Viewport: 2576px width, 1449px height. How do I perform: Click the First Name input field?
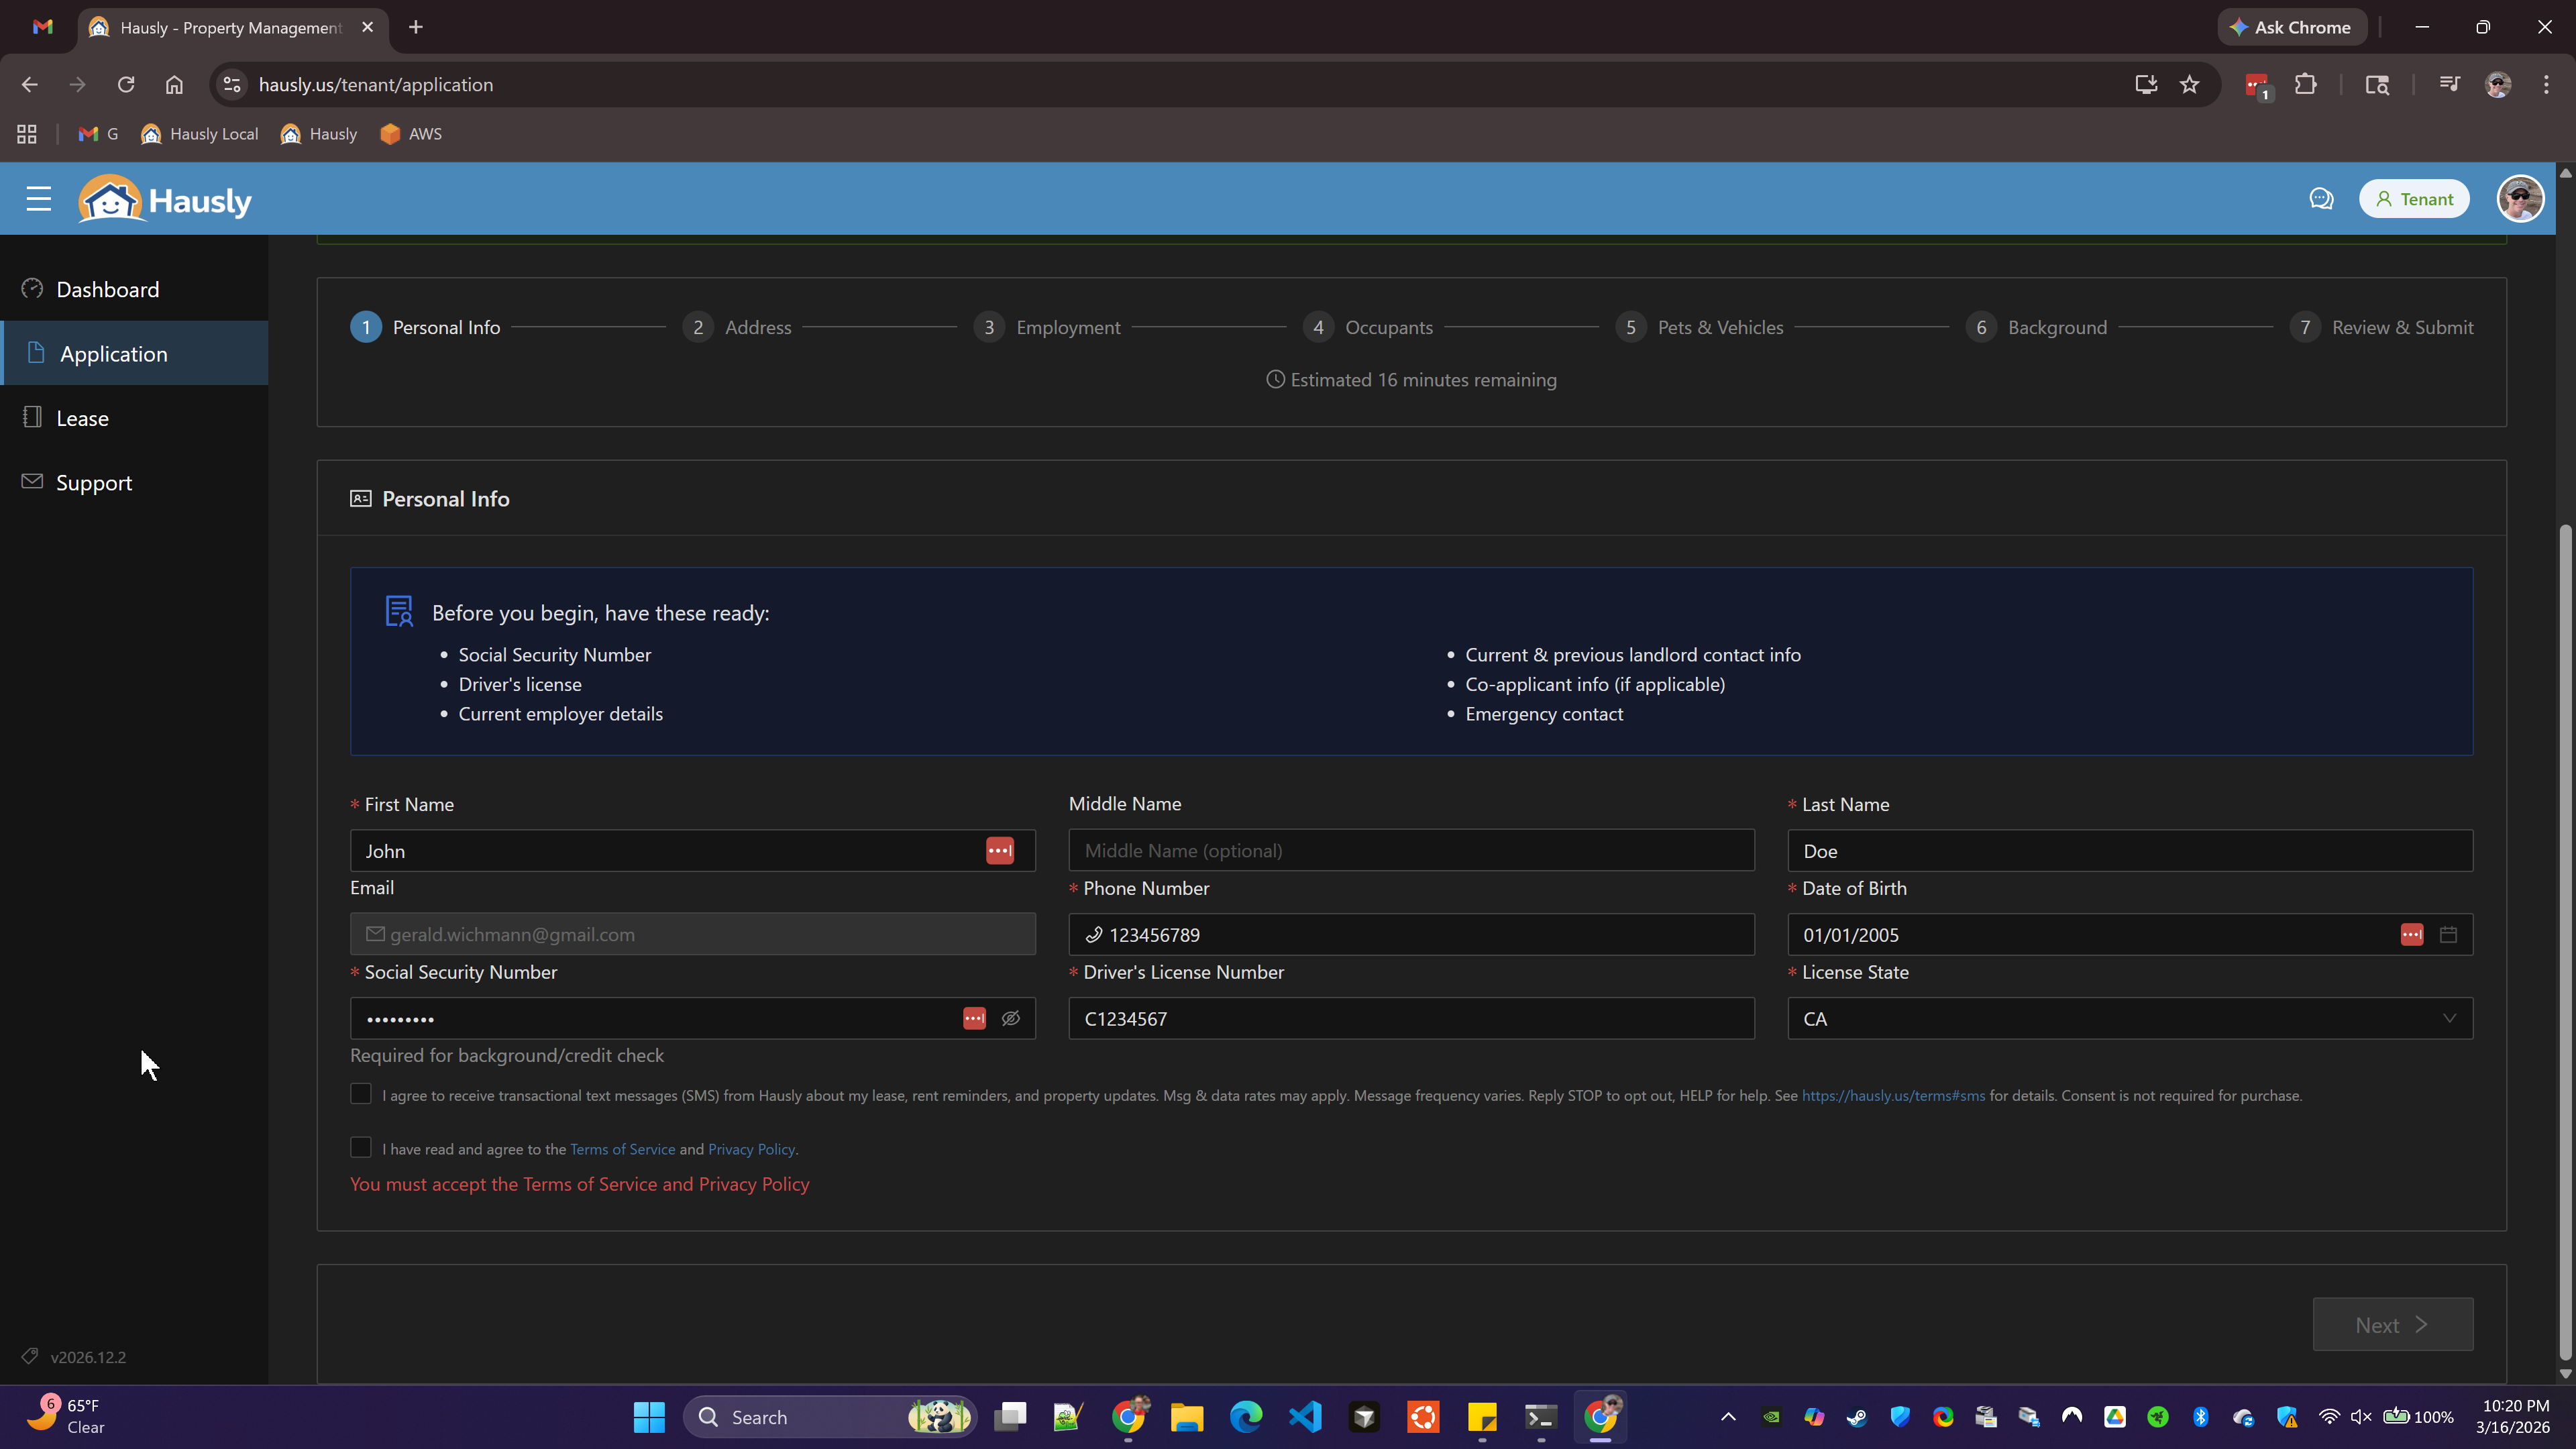692,850
